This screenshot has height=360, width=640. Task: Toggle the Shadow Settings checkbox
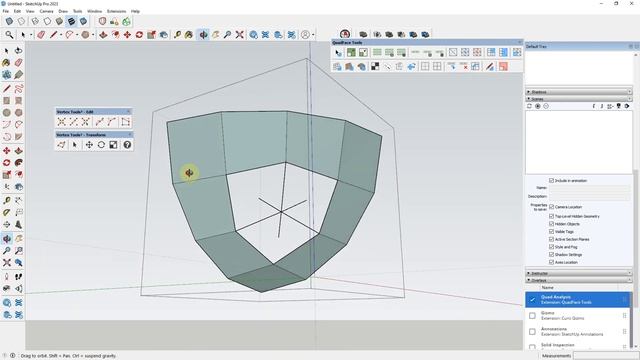click(x=551, y=255)
